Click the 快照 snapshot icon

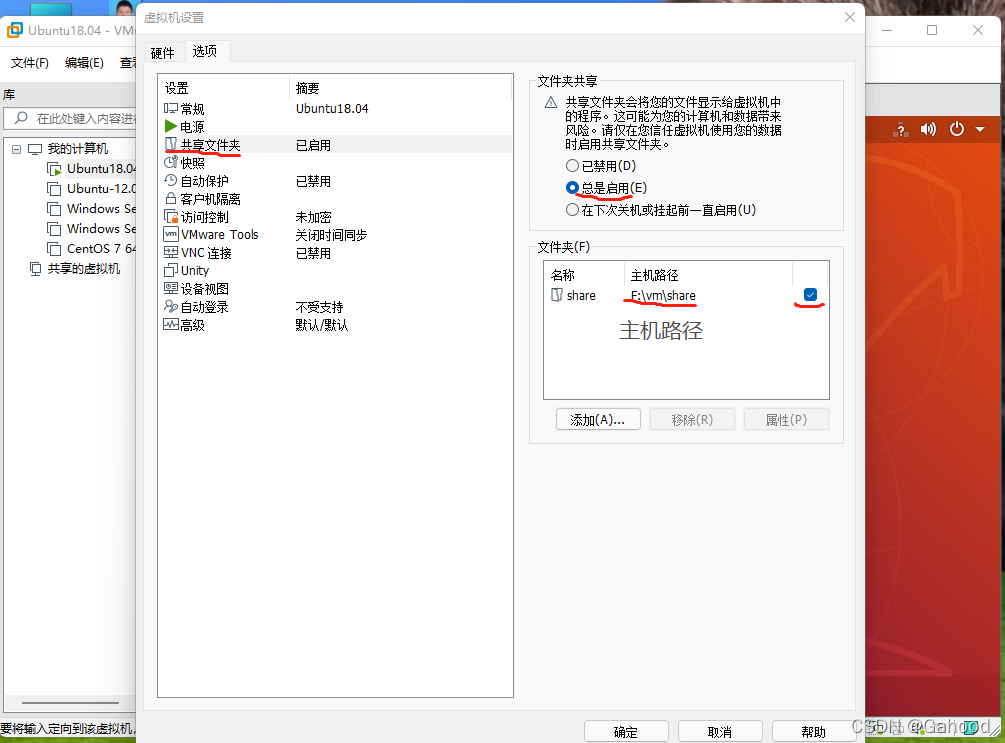click(x=170, y=162)
